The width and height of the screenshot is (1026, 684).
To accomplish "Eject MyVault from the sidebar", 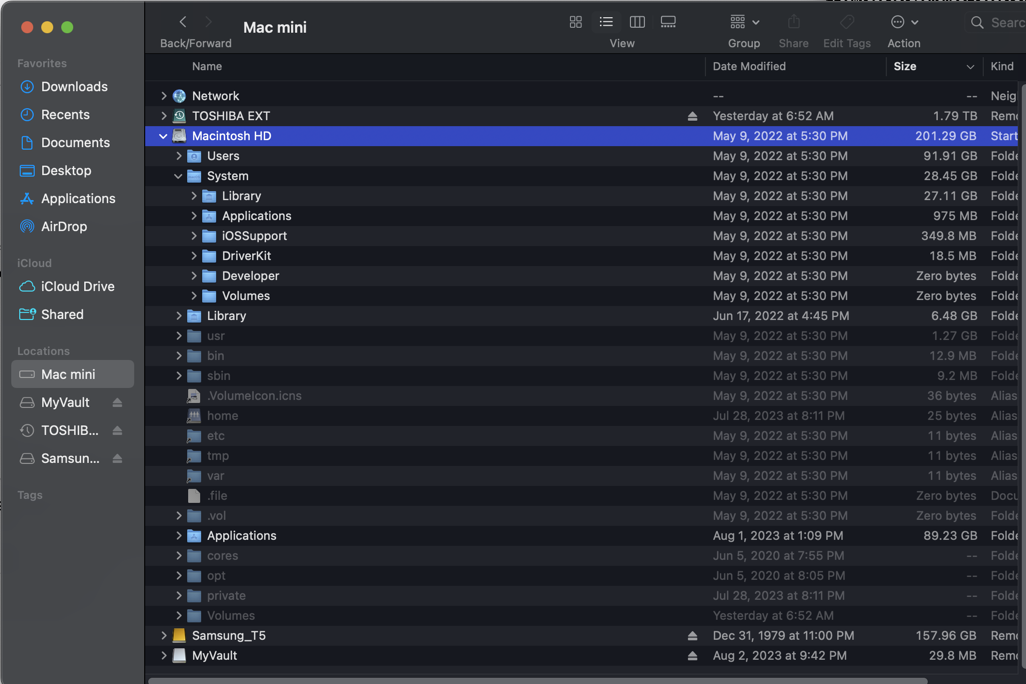I will [x=118, y=403].
